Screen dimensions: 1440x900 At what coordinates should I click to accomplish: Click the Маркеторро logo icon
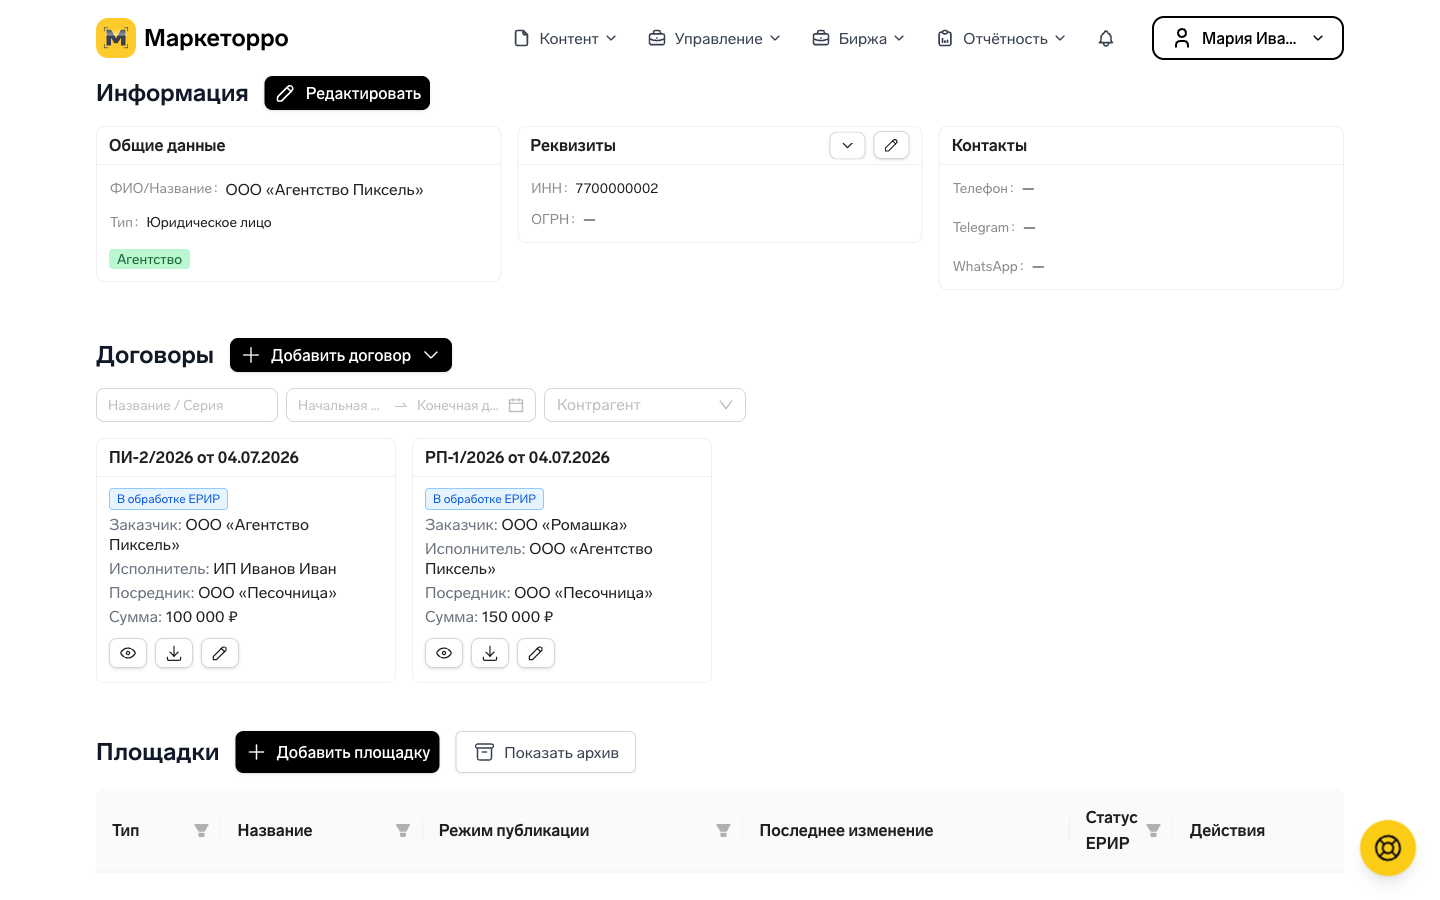click(x=116, y=38)
